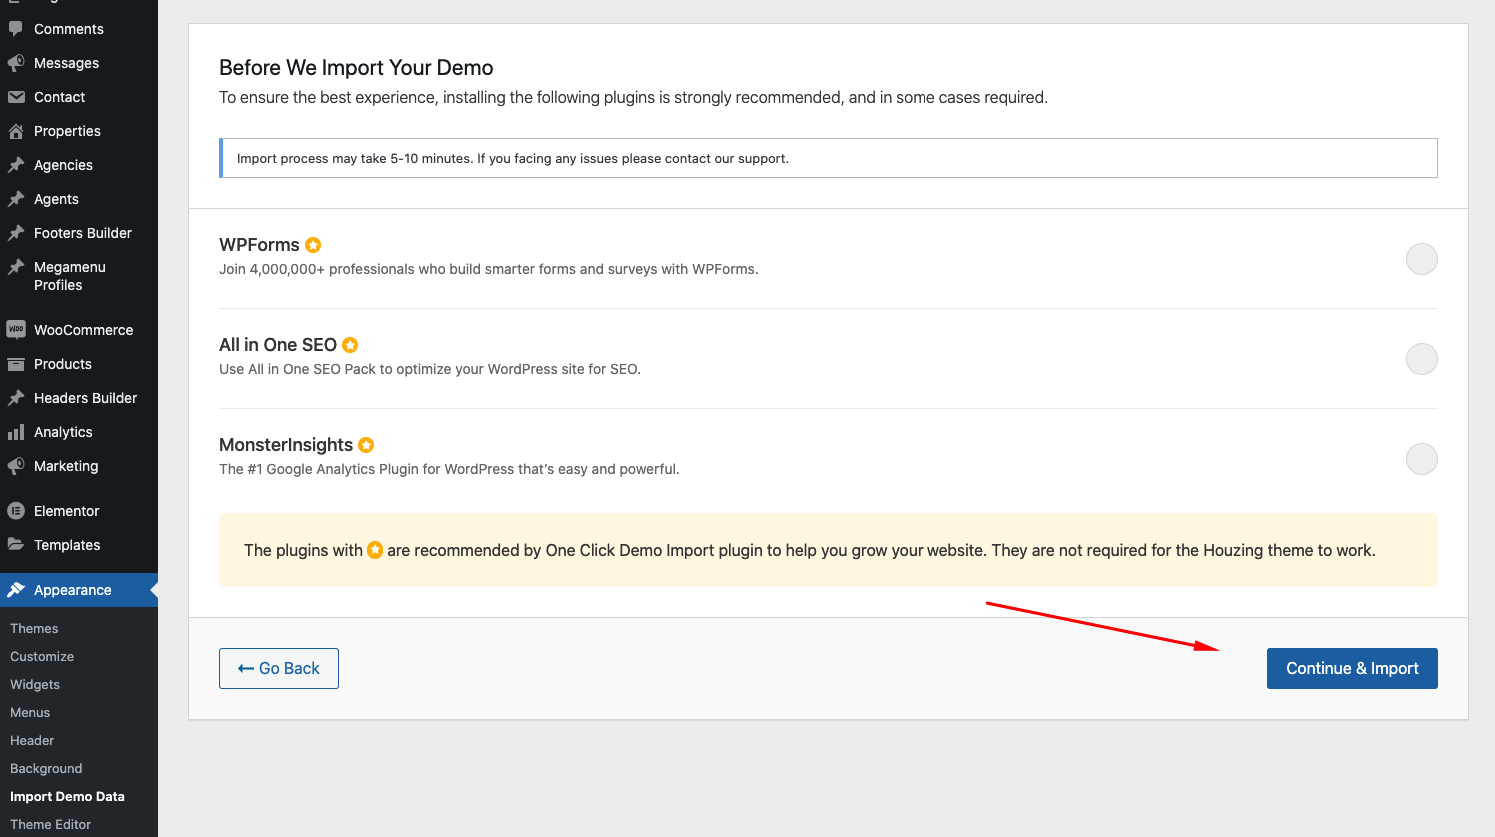Open Megamenu Profiles in sidebar
This screenshot has height=837, width=1495.
point(69,276)
